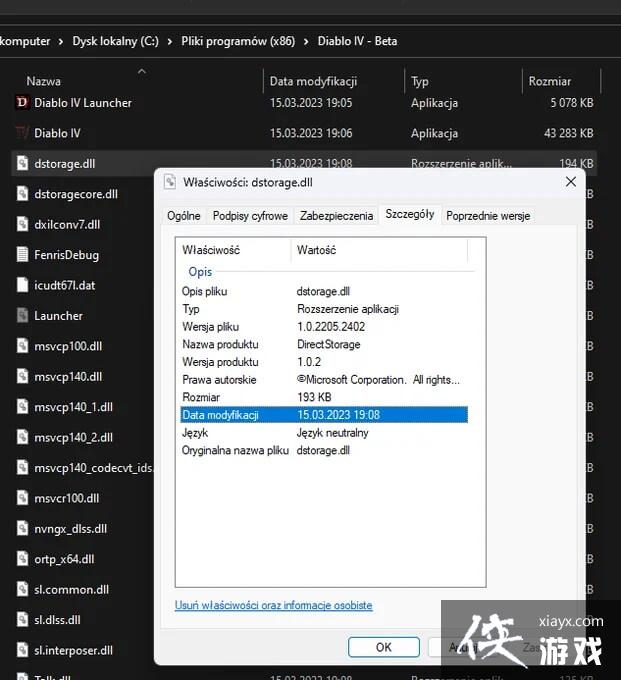
Task: Click the icudt67l.dat file icon
Action: tap(22, 285)
